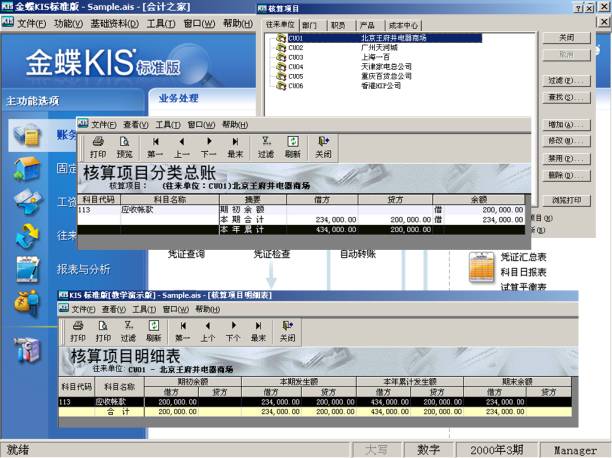The height and width of the screenshot is (458, 612).
Task: Click 本年累计 row in classified ledger
Action: (x=301, y=230)
